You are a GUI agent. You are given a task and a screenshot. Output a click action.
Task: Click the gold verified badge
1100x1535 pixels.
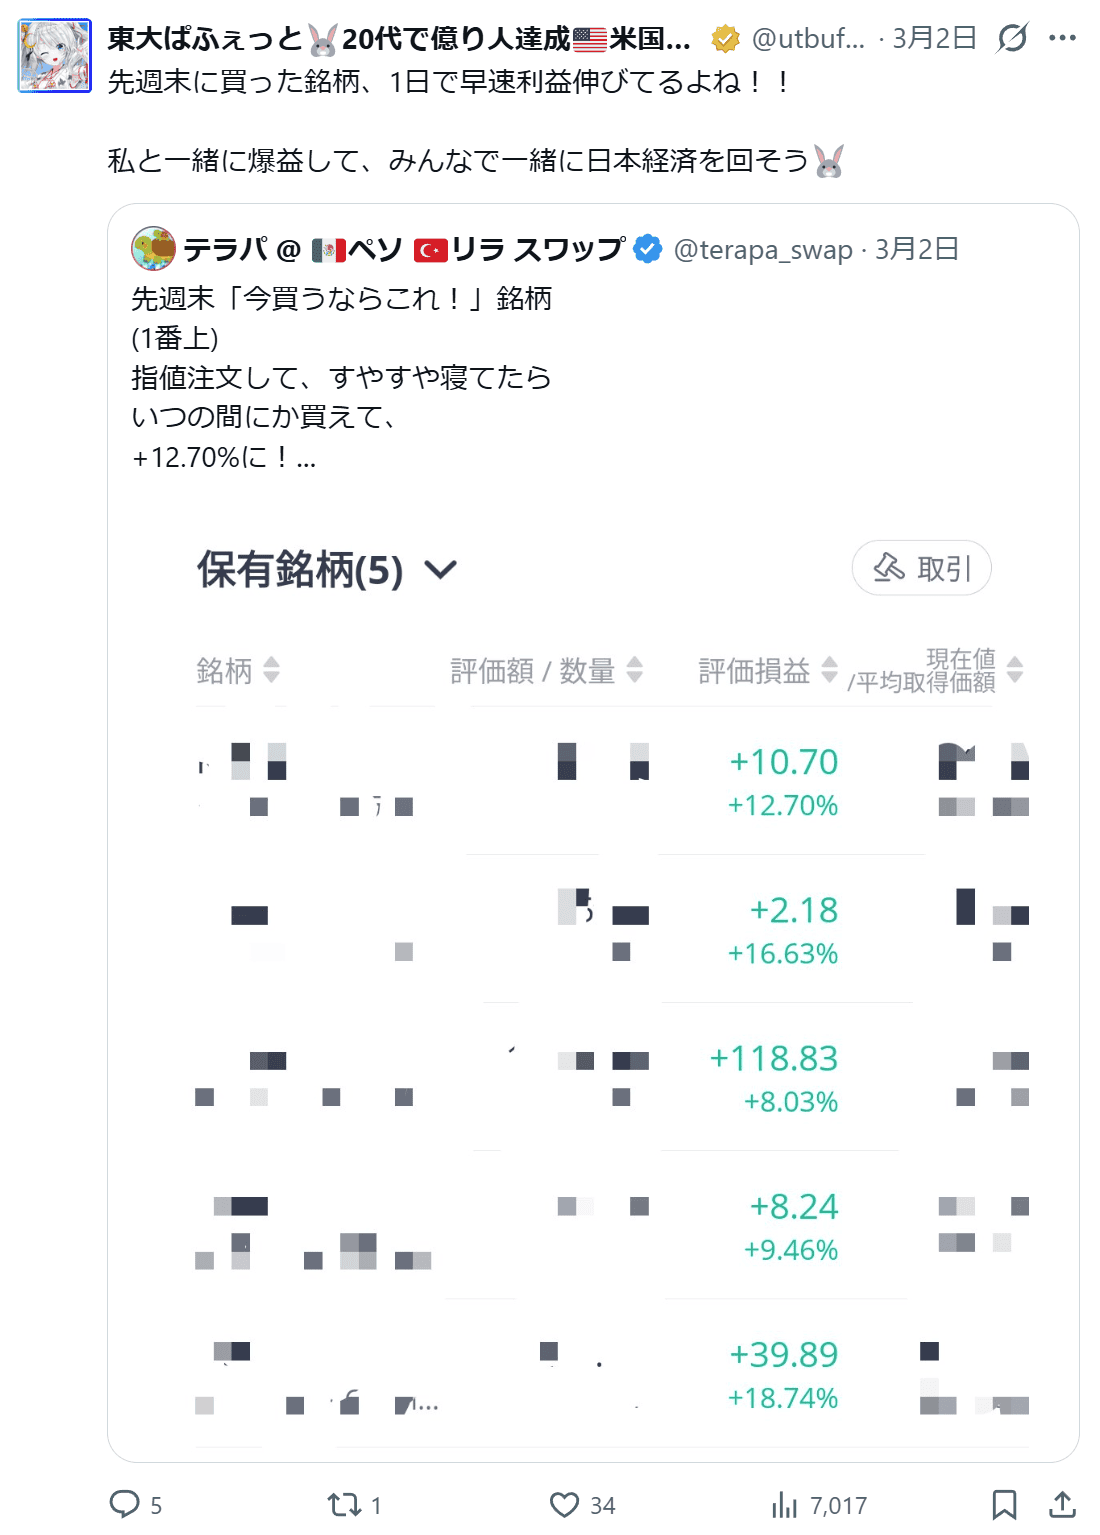click(725, 39)
